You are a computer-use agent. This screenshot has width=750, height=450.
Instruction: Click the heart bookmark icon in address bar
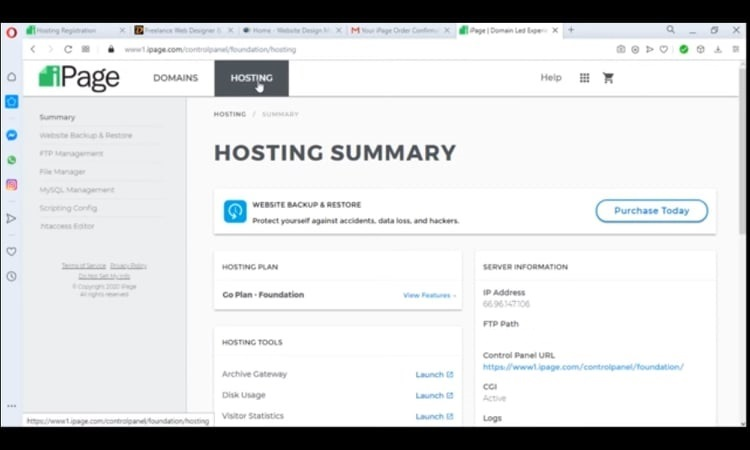pyautogui.click(x=664, y=49)
